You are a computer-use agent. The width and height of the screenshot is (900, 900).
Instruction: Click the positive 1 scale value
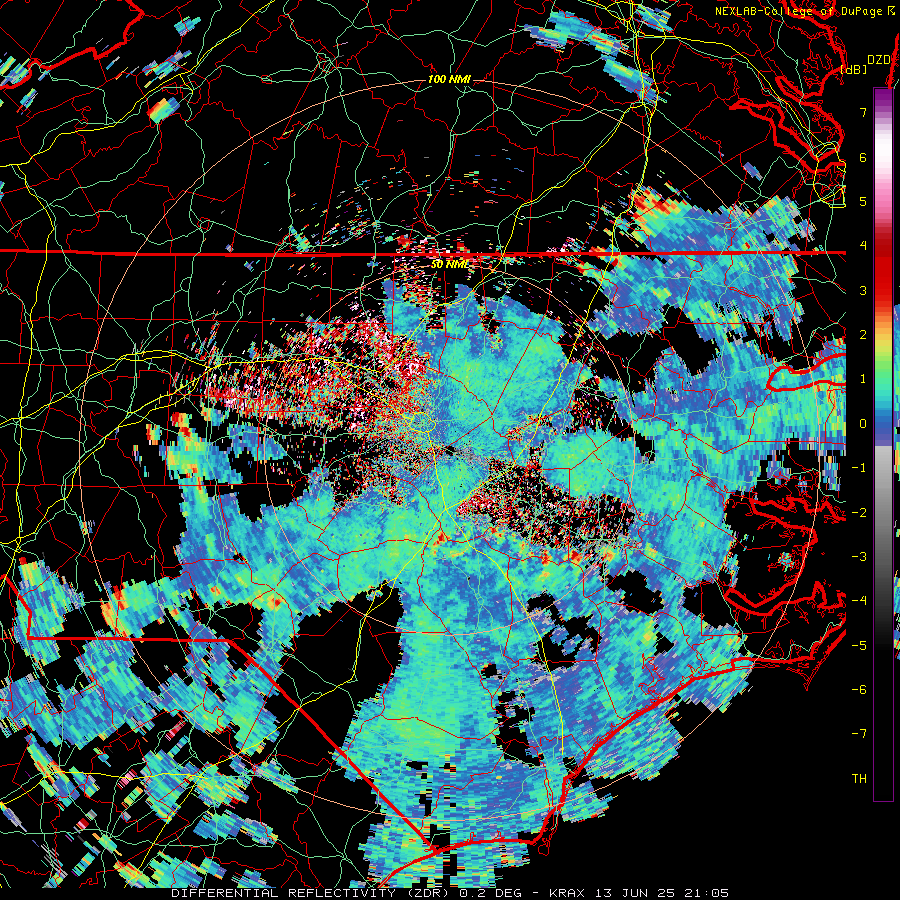[x=863, y=379]
